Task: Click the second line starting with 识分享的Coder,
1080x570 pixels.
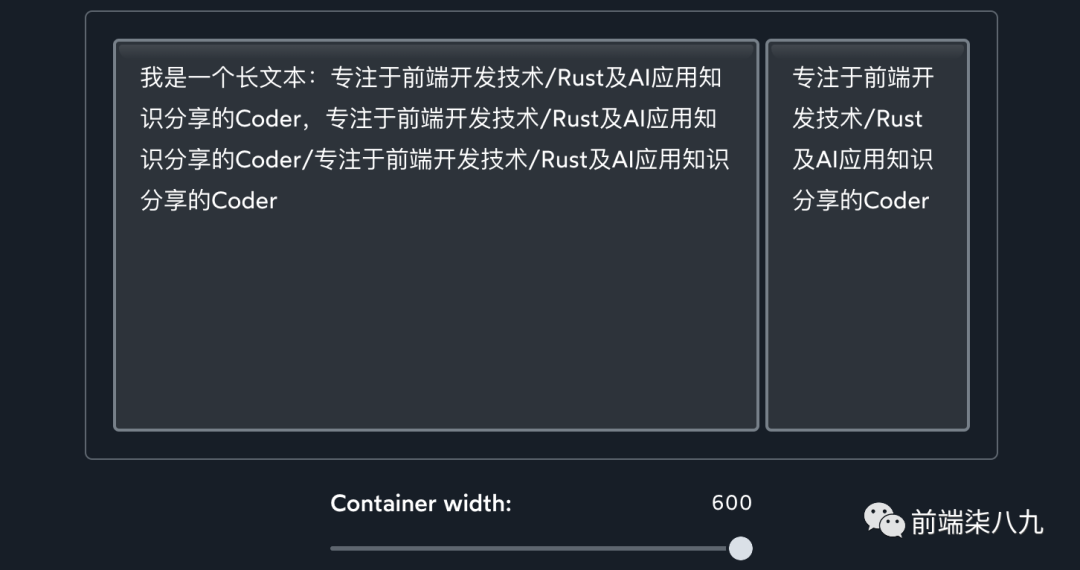Action: pos(428,119)
